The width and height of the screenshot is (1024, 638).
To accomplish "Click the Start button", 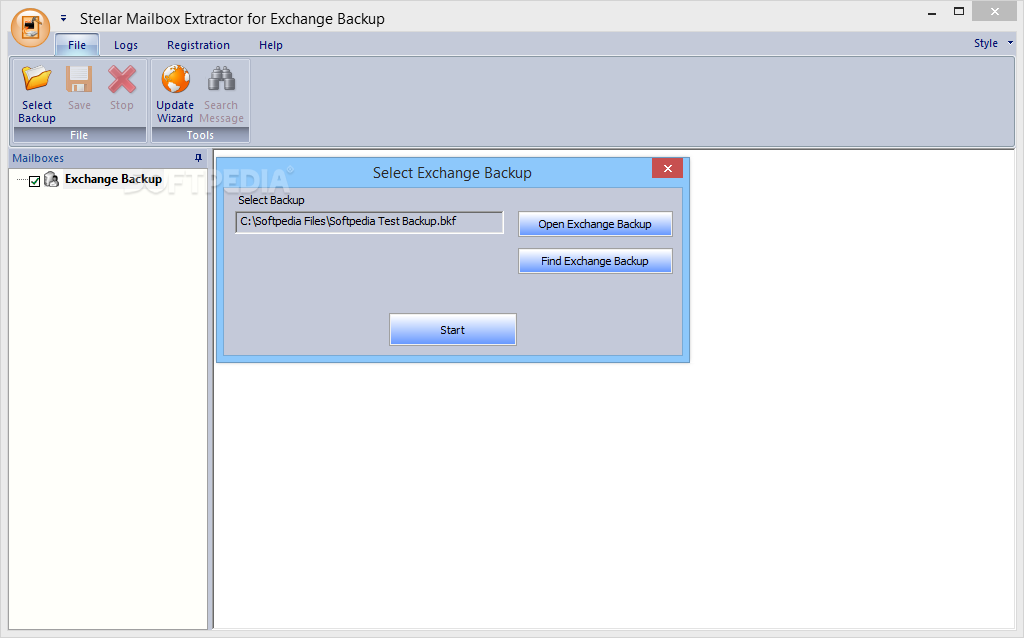I will tap(453, 330).
